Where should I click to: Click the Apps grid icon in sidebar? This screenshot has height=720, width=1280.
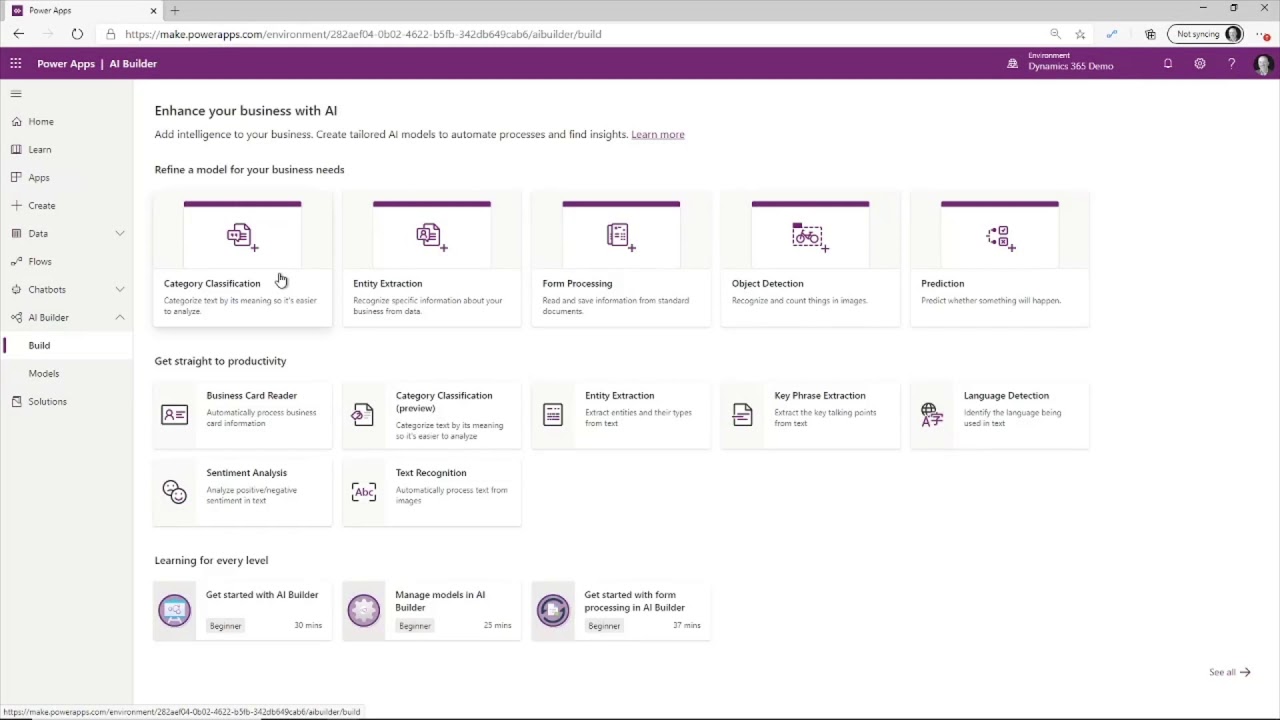coord(16,178)
